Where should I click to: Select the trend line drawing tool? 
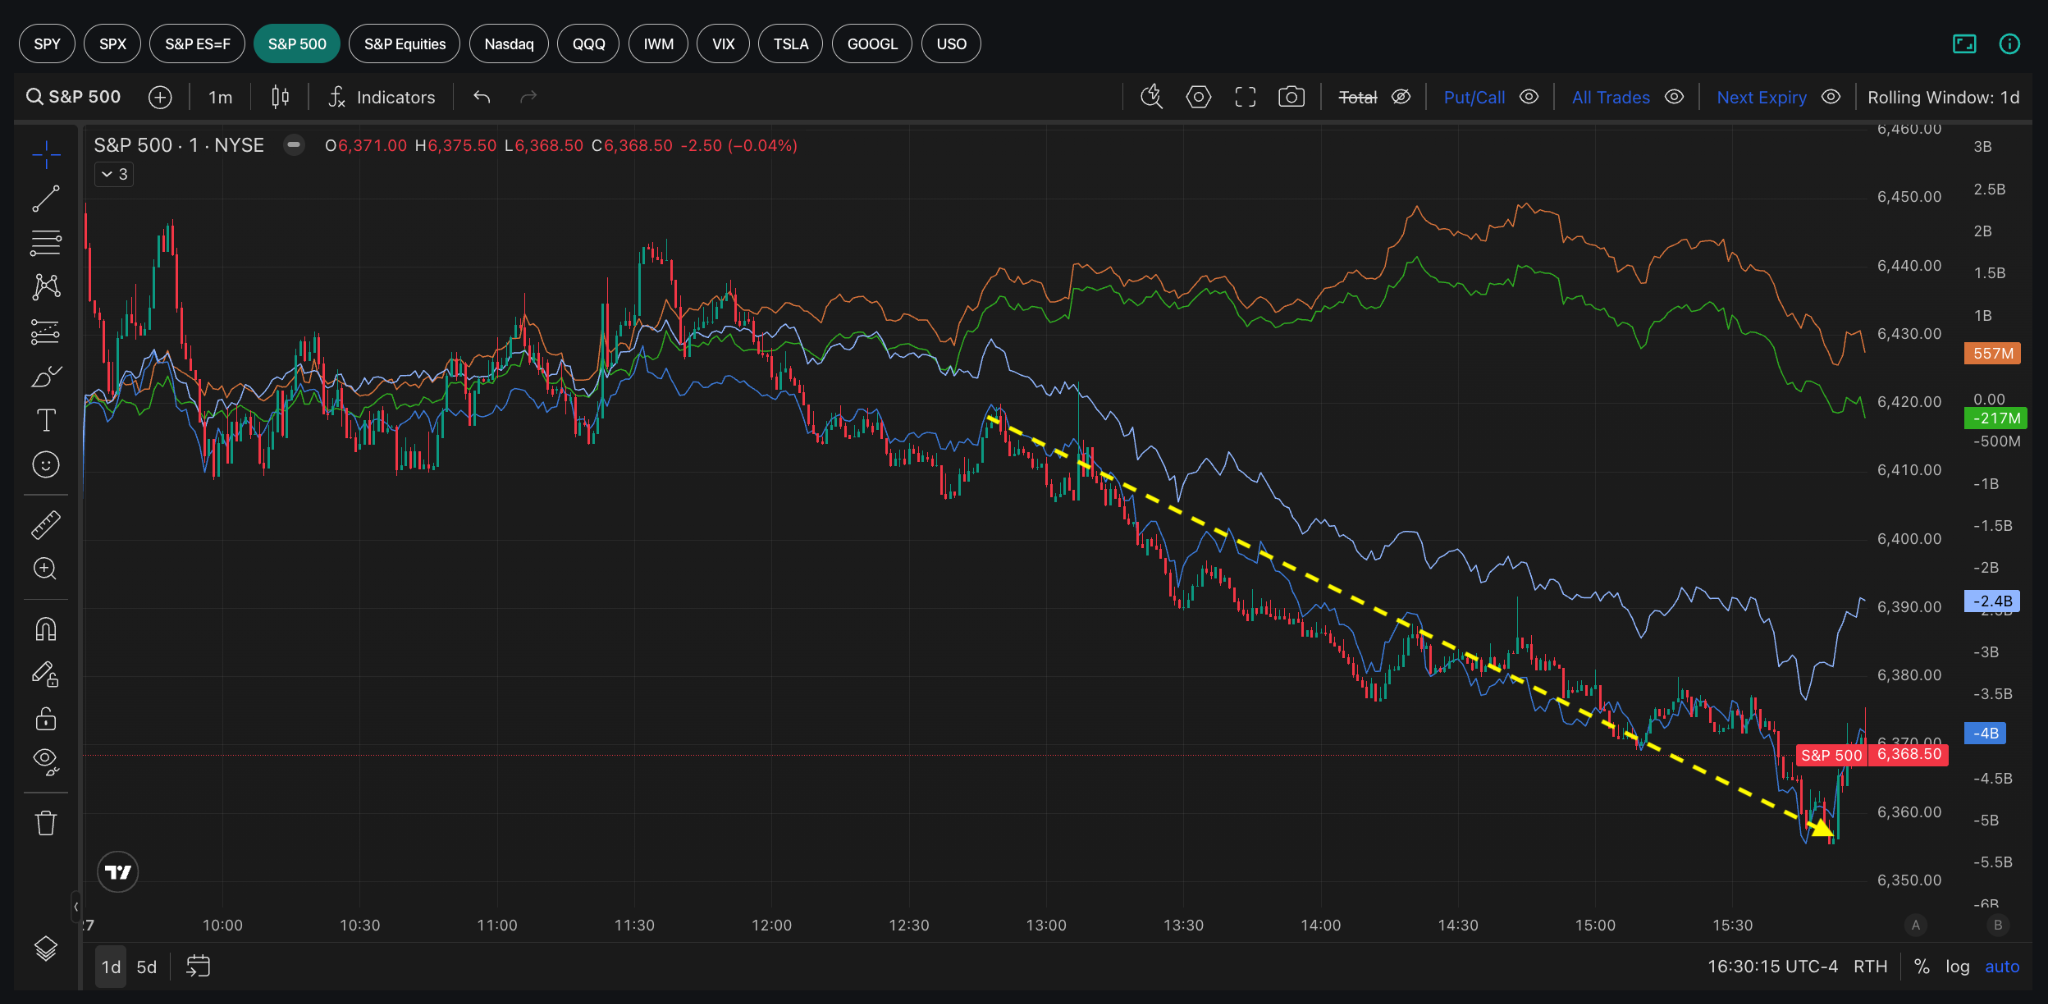(46, 198)
